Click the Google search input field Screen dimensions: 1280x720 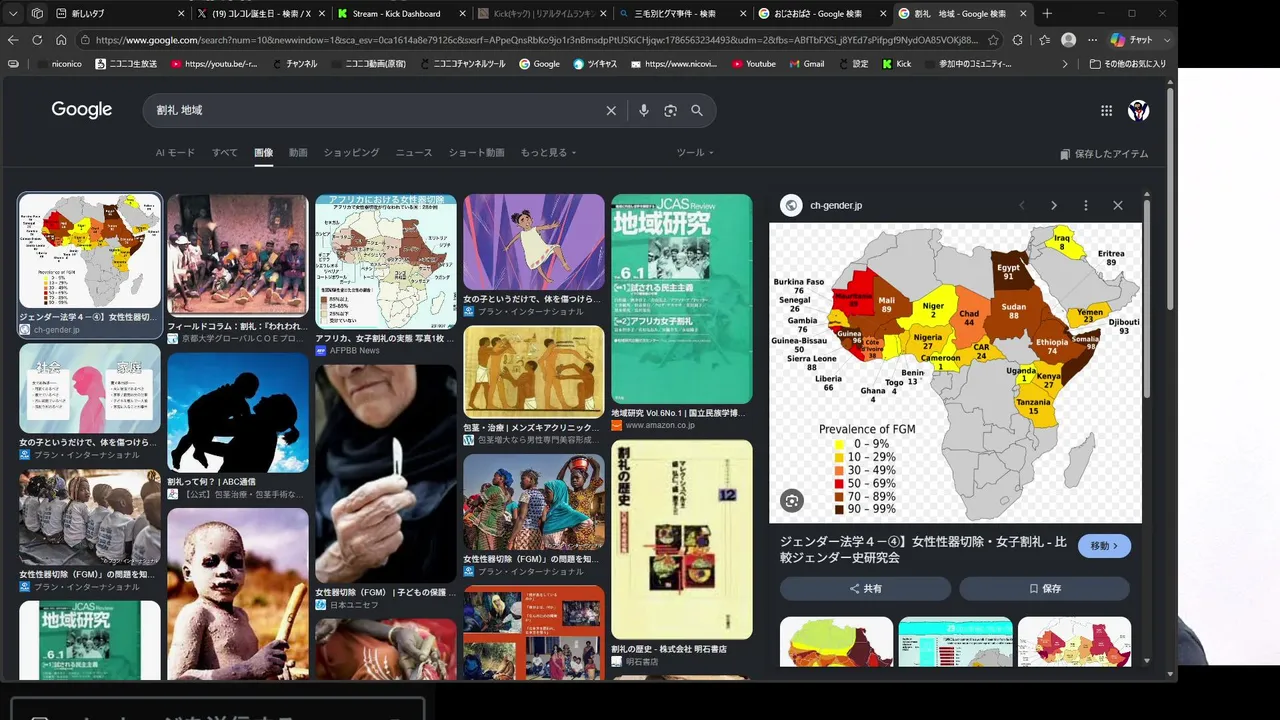click(375, 110)
